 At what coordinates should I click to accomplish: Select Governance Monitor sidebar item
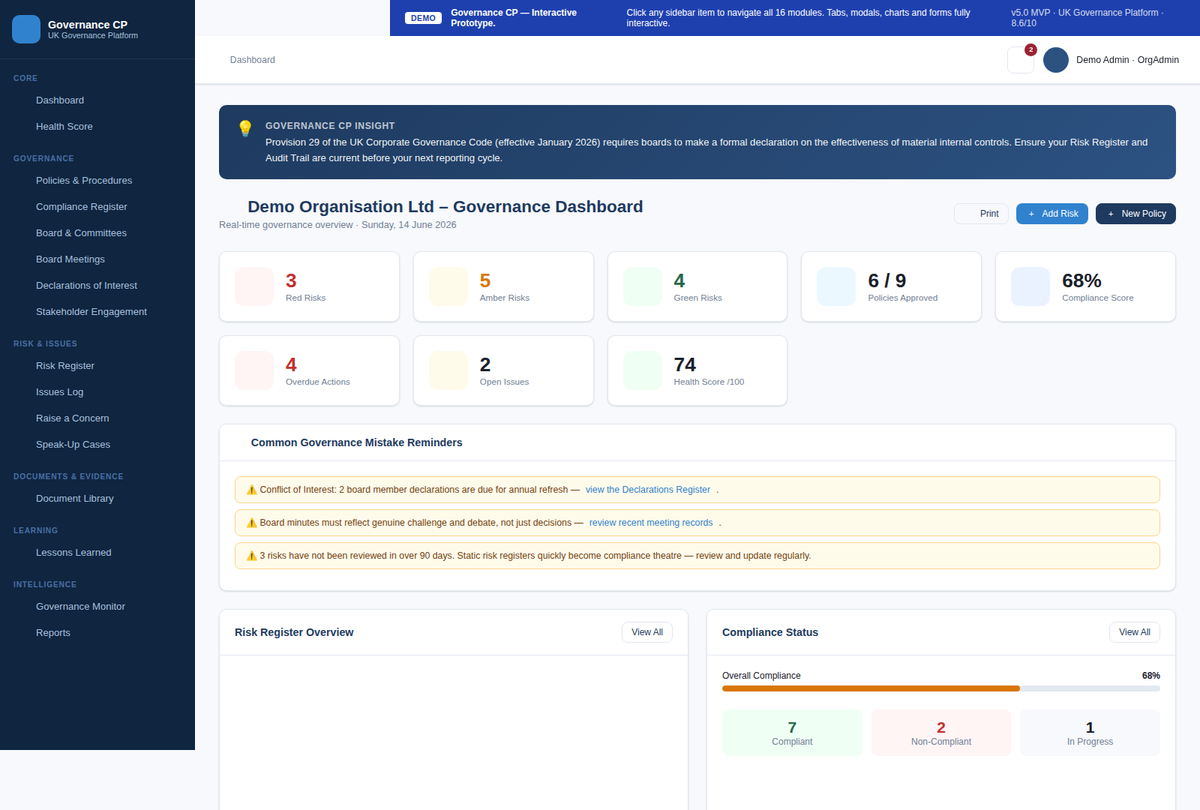97,606
